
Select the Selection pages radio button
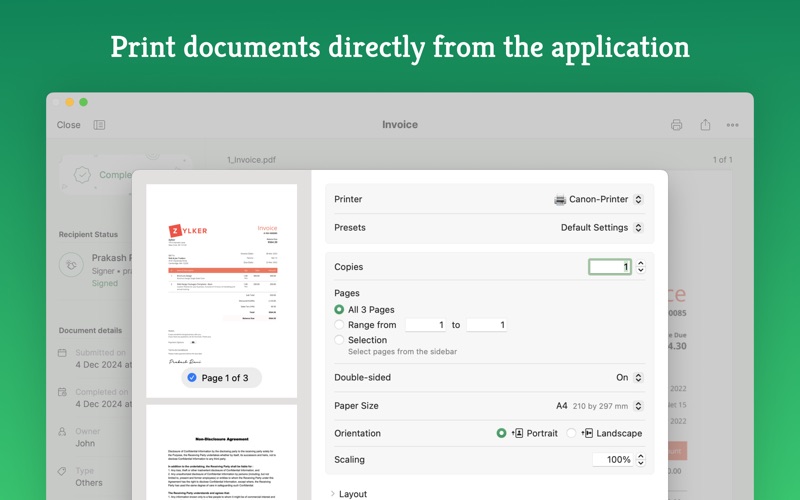(340, 340)
